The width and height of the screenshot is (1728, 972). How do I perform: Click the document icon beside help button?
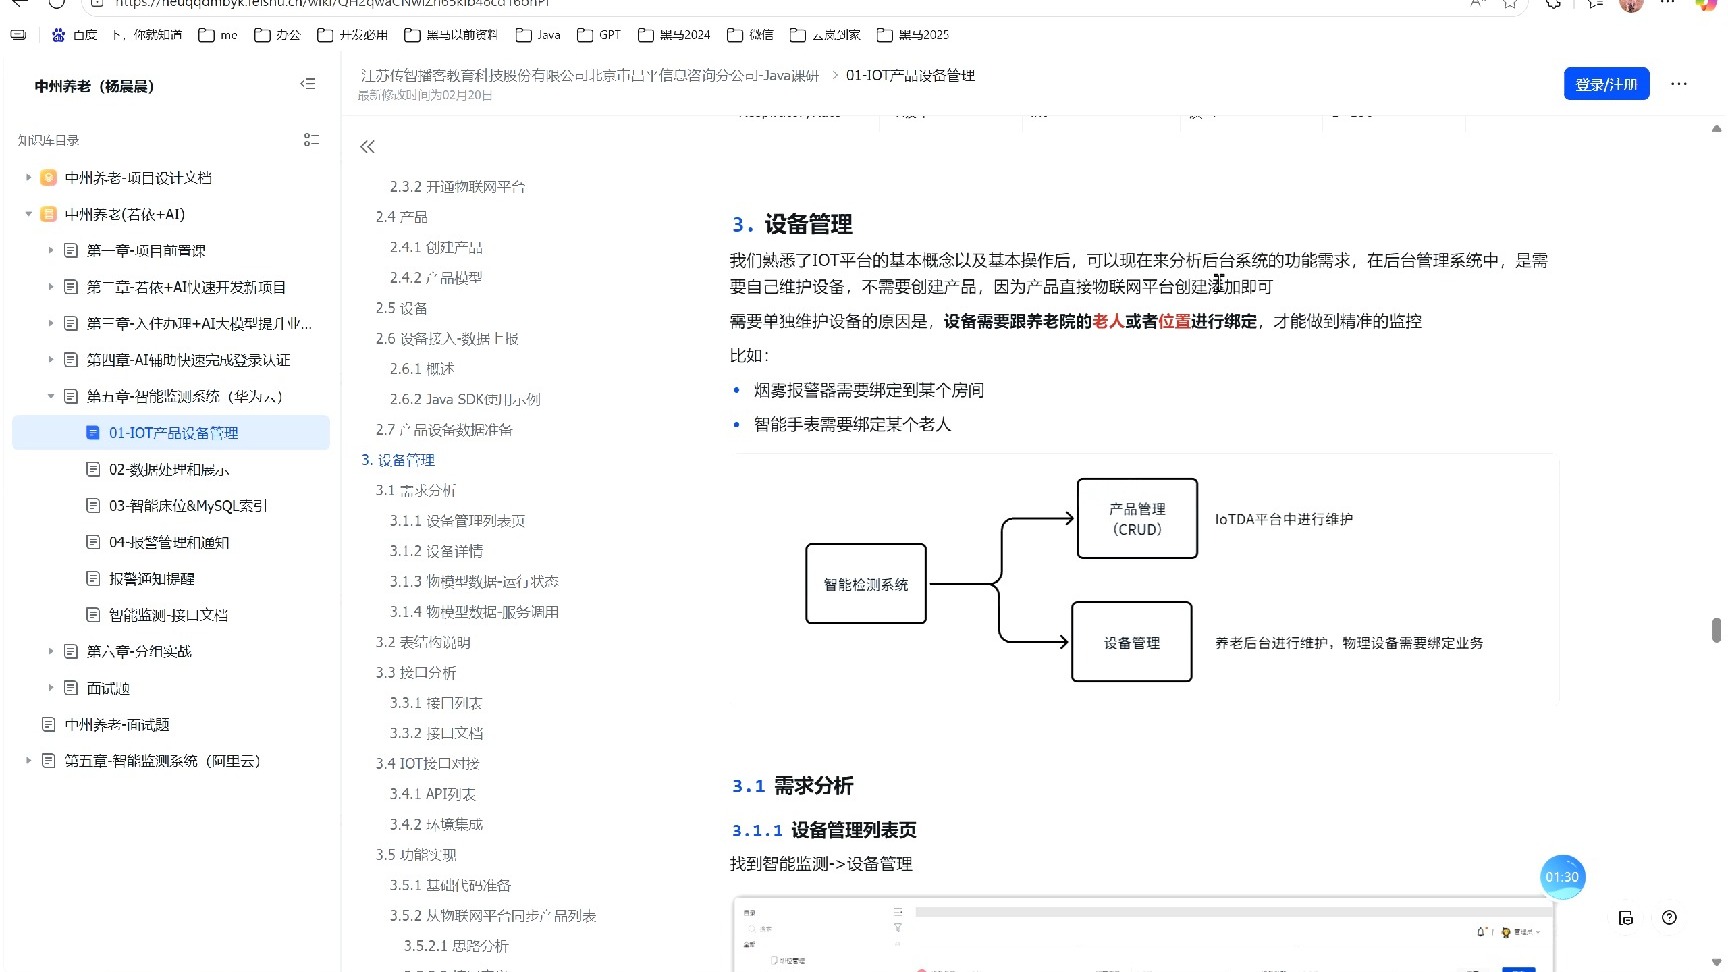pyautogui.click(x=1626, y=918)
